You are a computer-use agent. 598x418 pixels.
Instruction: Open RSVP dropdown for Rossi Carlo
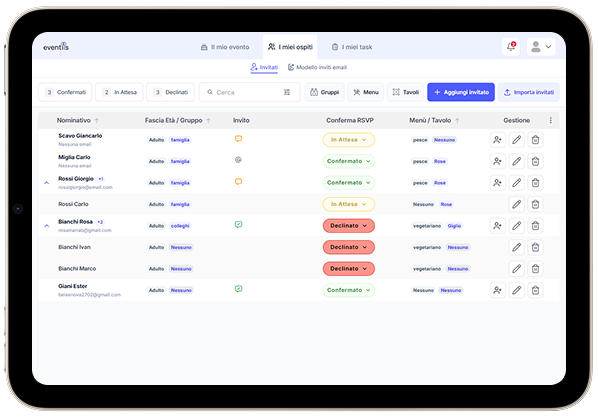point(349,204)
